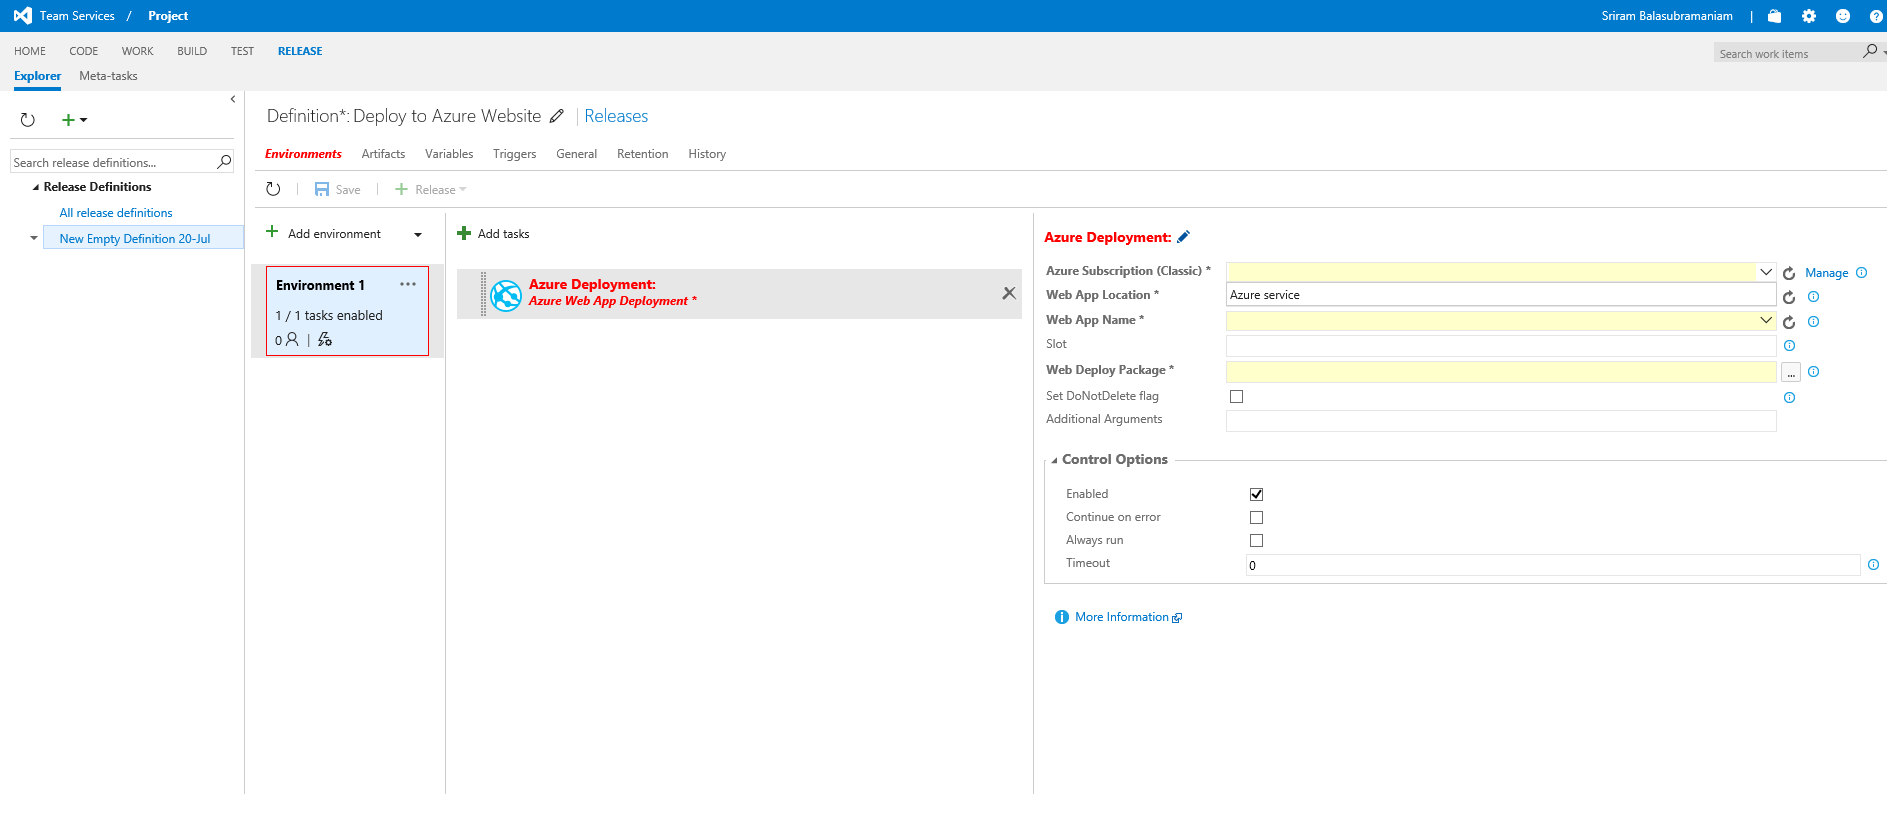Uncheck the Enabled checkbox
The width and height of the screenshot is (1887, 821).
(1257, 494)
